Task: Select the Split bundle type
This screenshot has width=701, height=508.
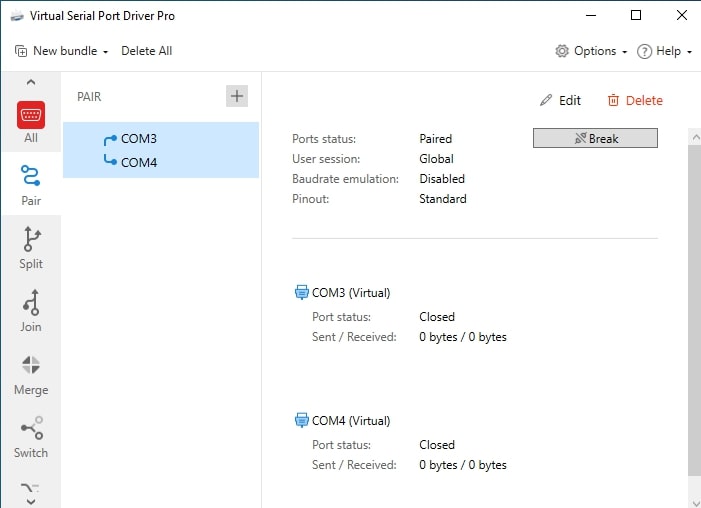Action: click(31, 248)
